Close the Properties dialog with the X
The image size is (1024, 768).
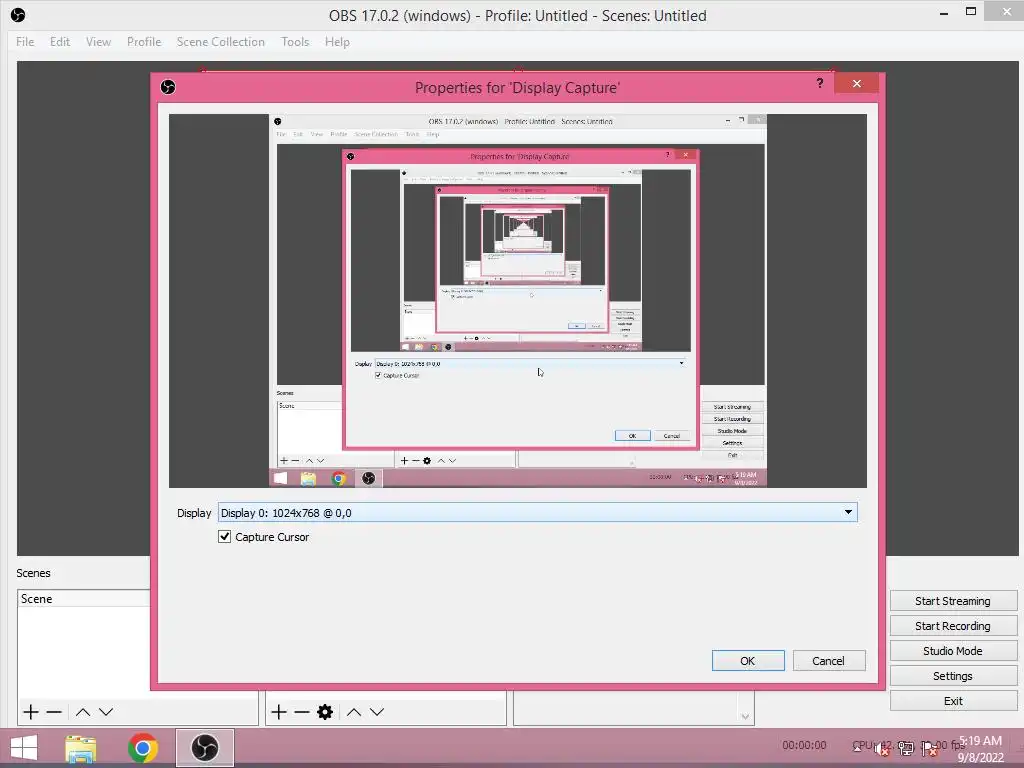(856, 84)
